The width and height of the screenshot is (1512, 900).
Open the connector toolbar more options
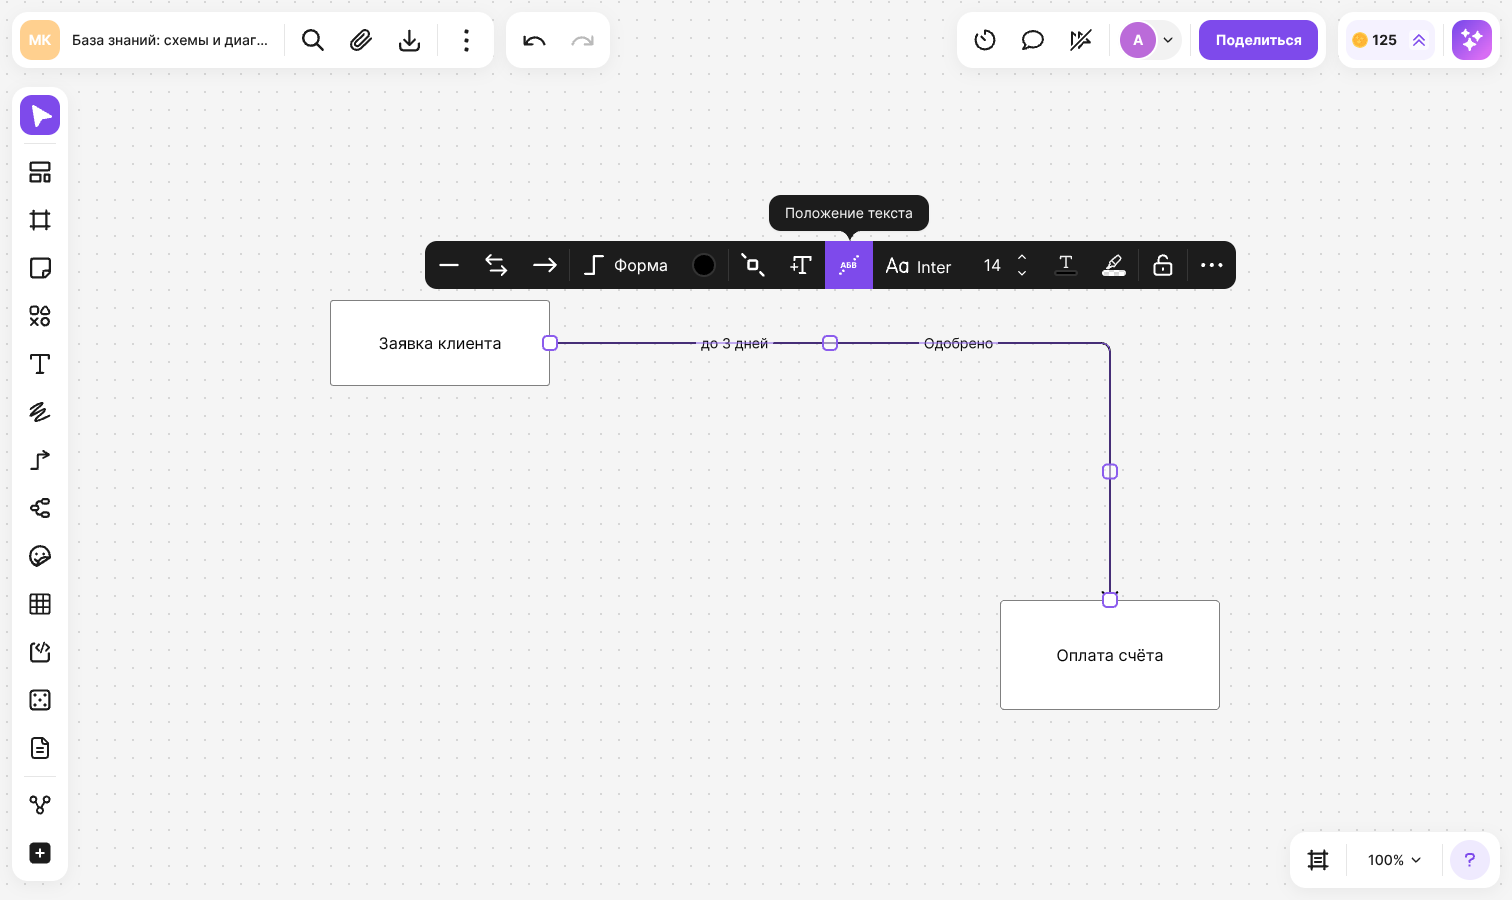(1212, 265)
